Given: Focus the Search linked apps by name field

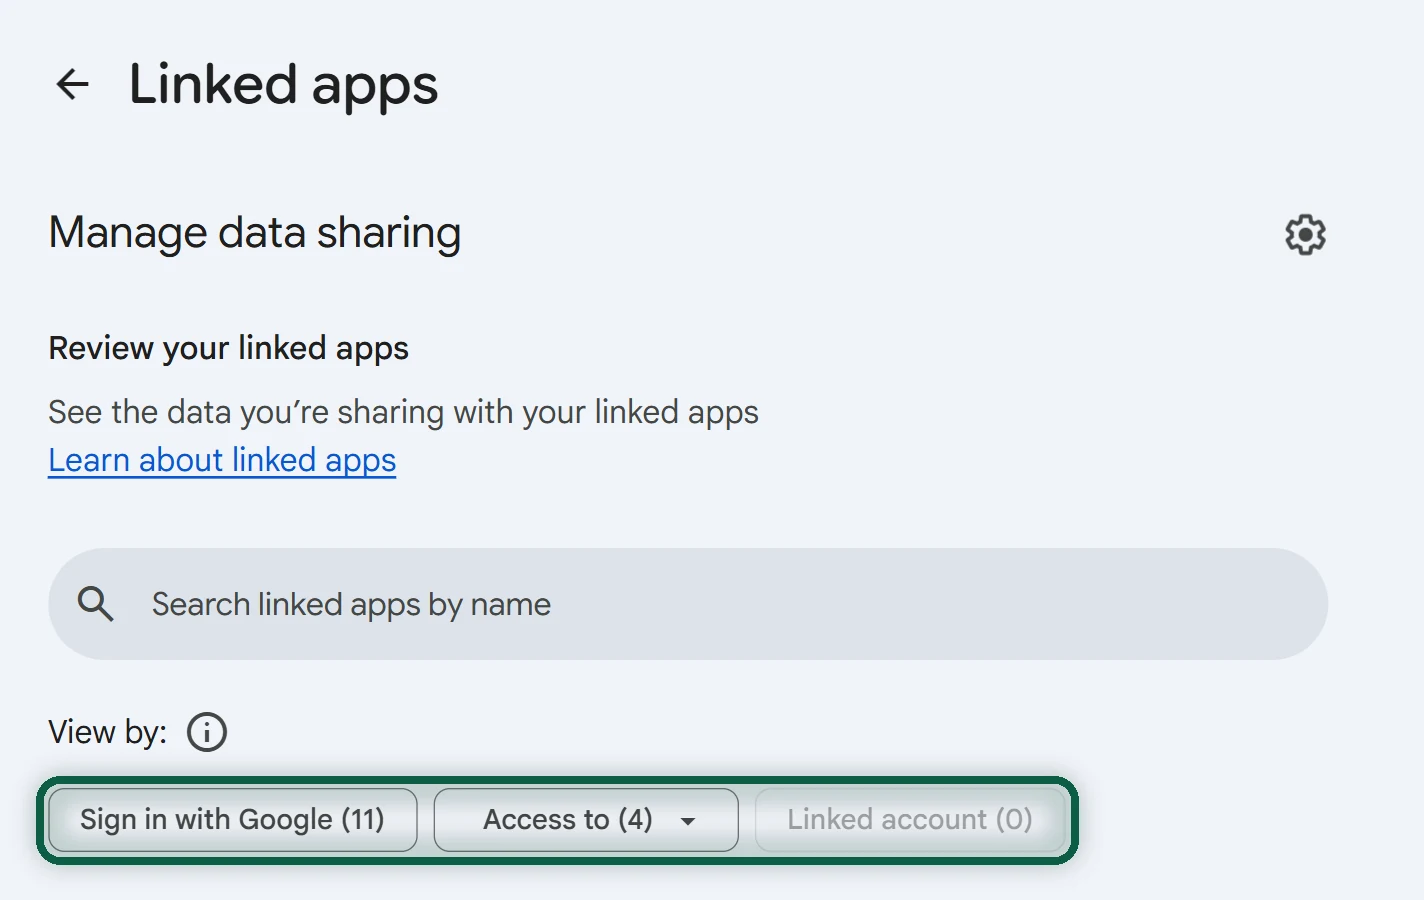Looking at the screenshot, I should [688, 604].
